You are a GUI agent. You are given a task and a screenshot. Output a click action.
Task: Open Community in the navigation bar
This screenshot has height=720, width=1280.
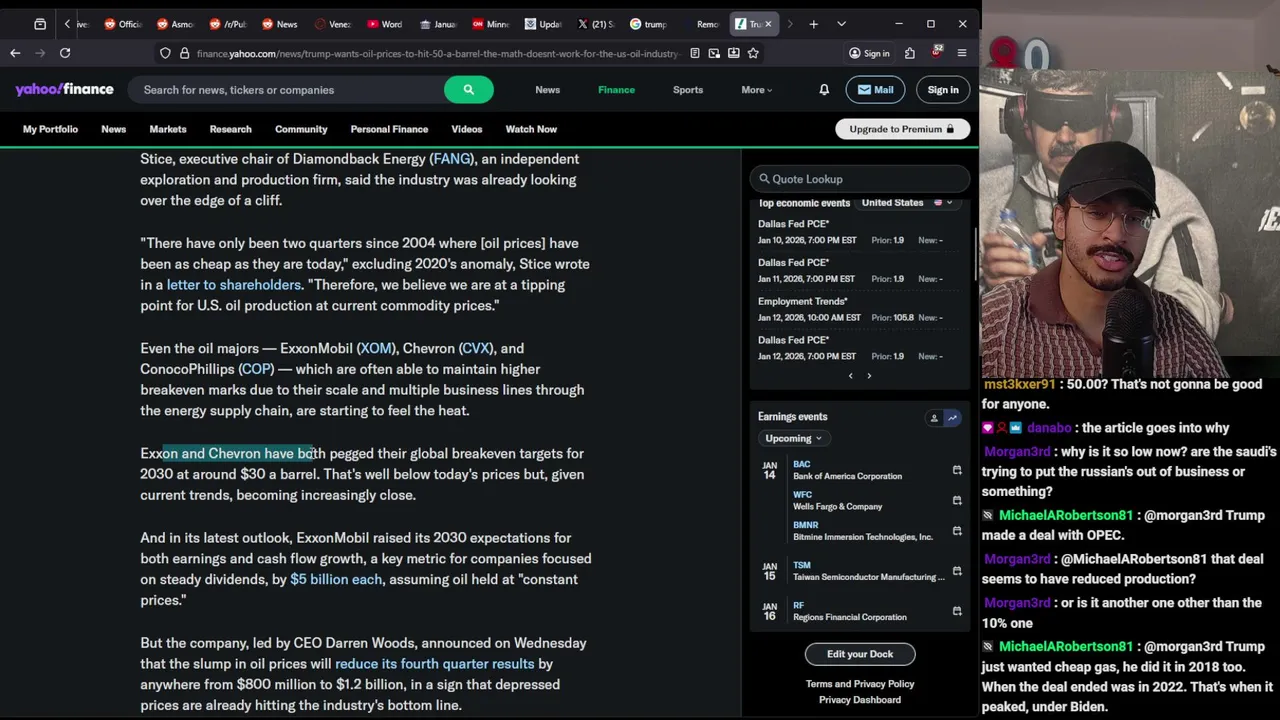click(301, 129)
